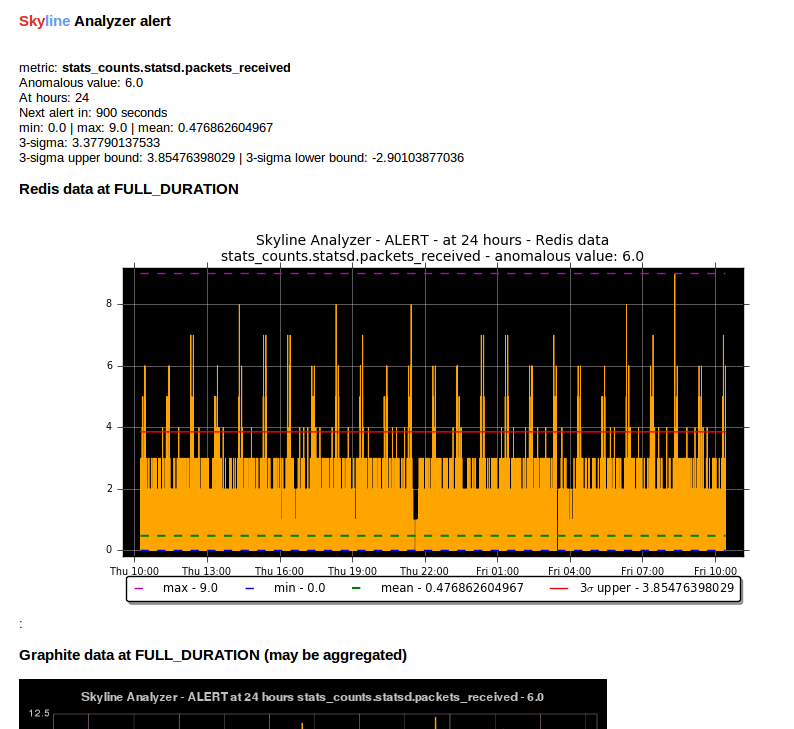Click the 3-sigma: 3.37790137533 line
This screenshot has width=794, height=729.
[90, 143]
